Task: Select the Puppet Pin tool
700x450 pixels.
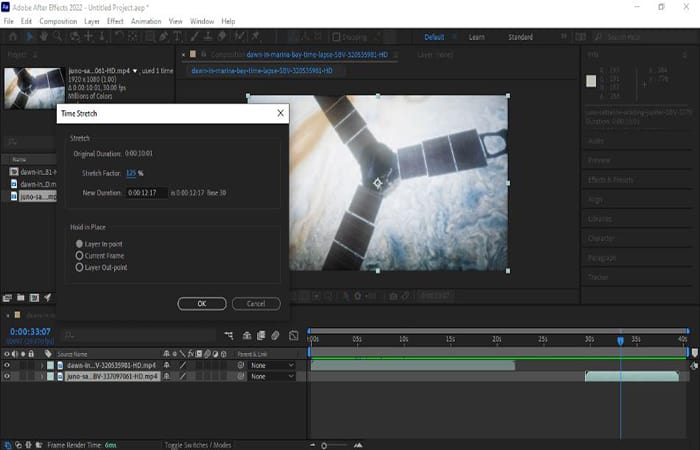Action: tap(256, 37)
